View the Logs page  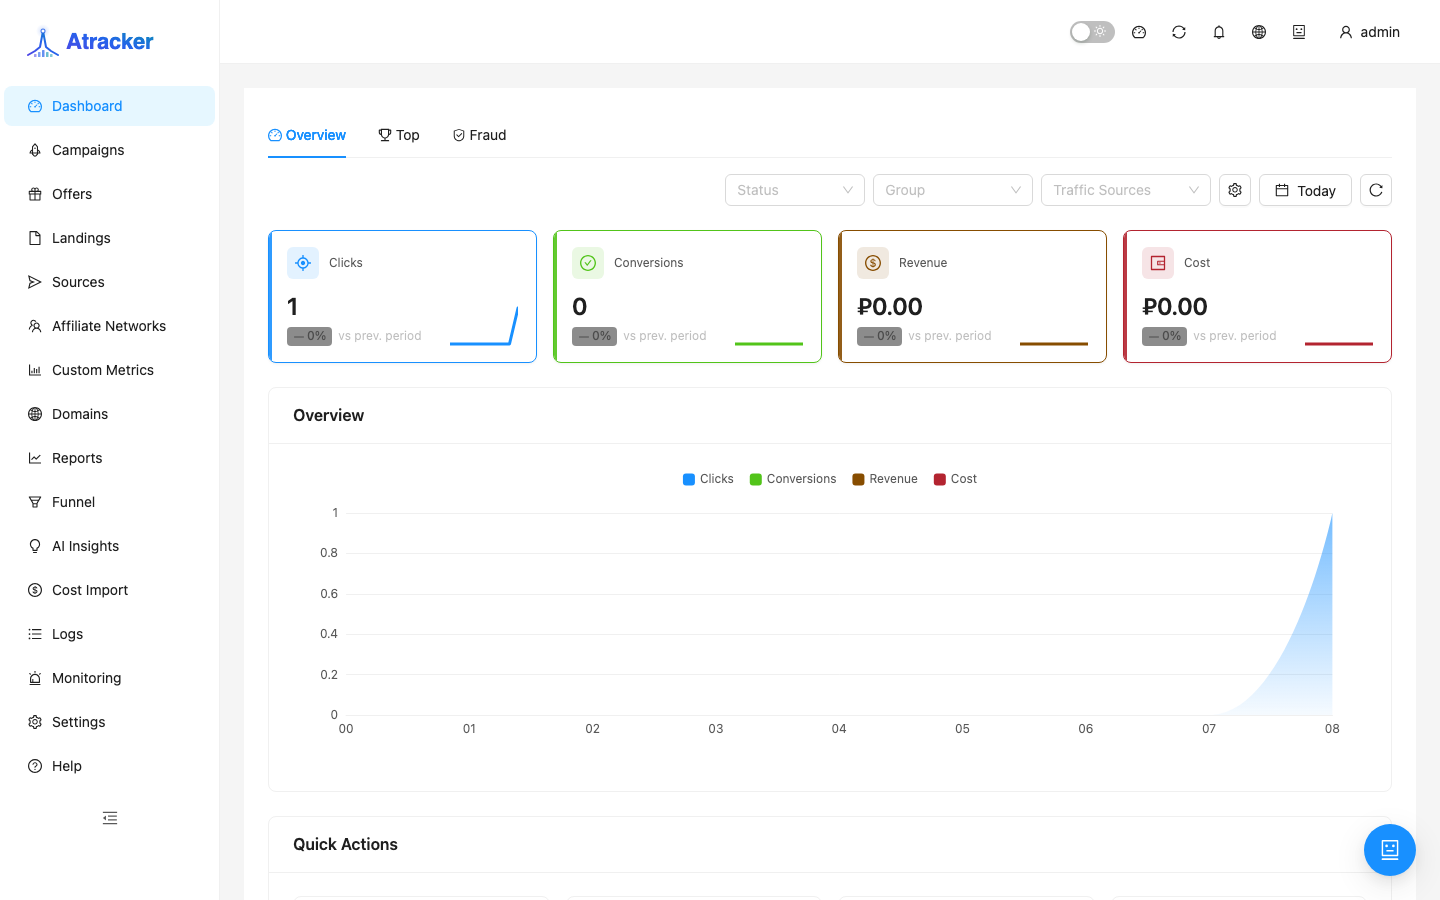[110, 634]
